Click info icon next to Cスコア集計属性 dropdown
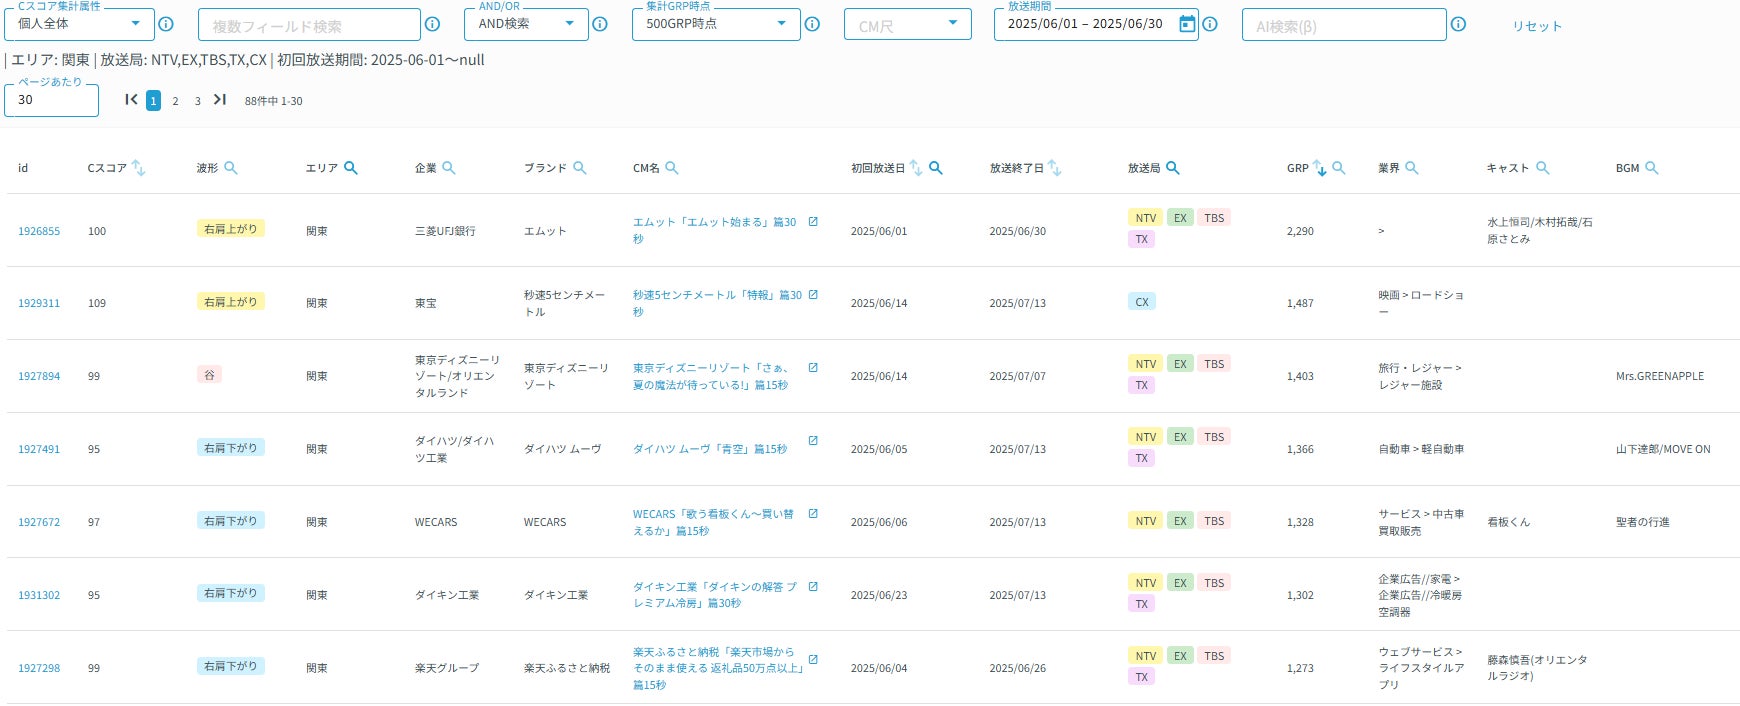 (166, 24)
